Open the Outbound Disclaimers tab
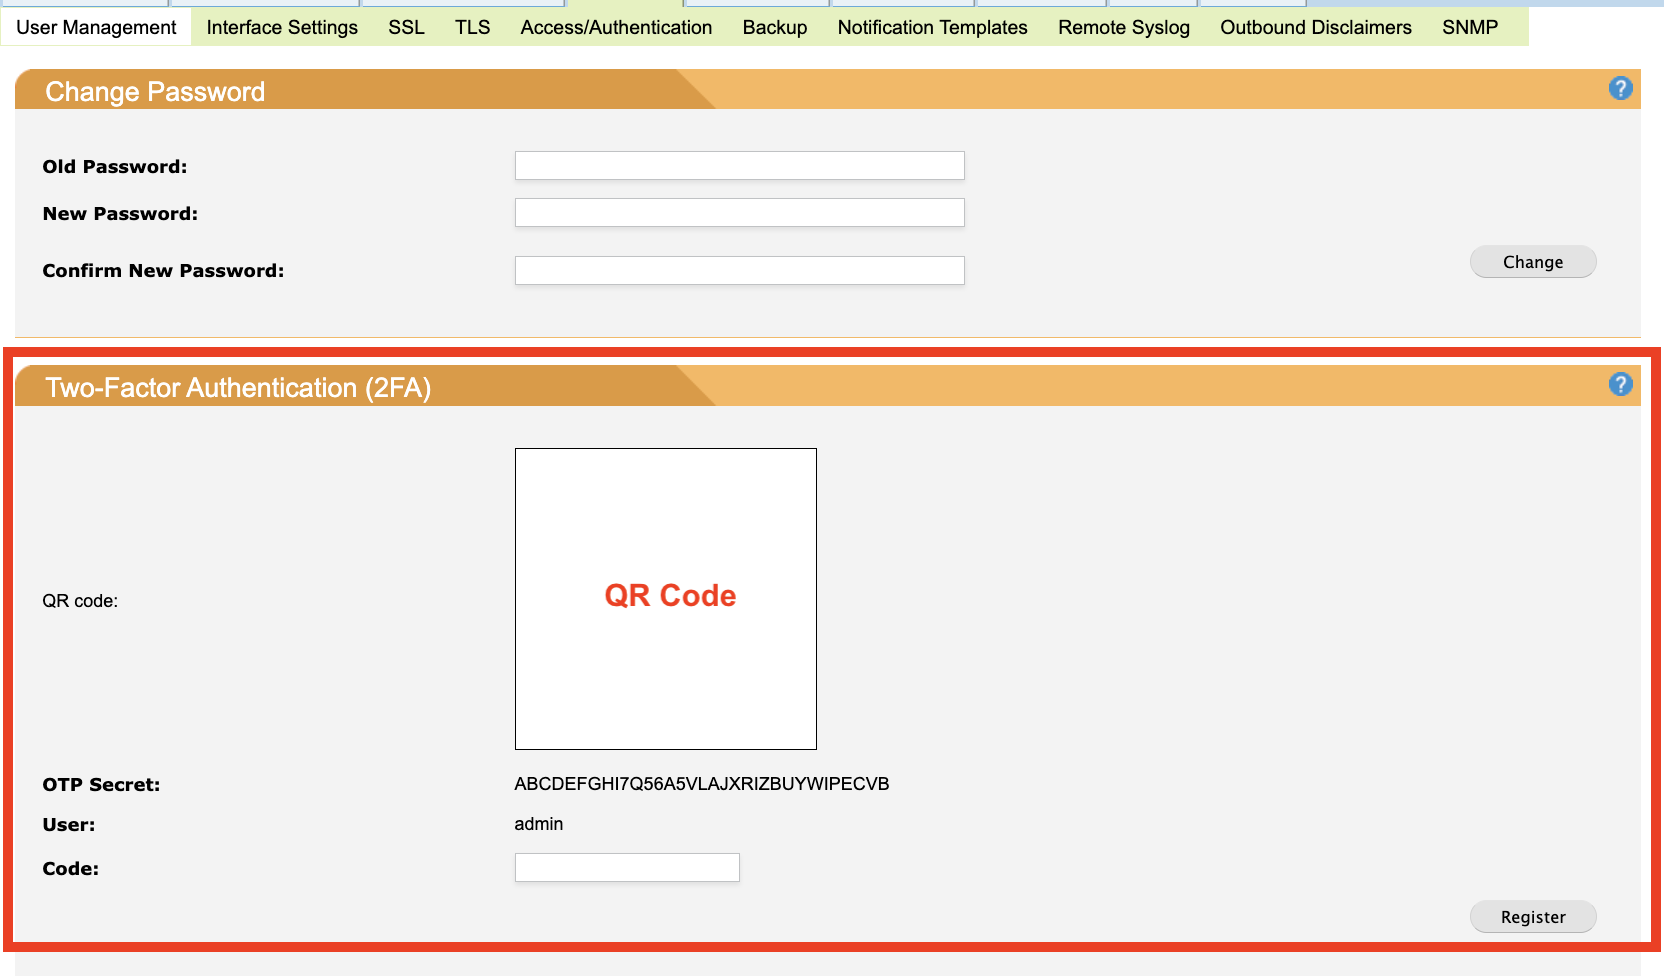Image resolution: width=1664 pixels, height=976 pixels. point(1315,27)
